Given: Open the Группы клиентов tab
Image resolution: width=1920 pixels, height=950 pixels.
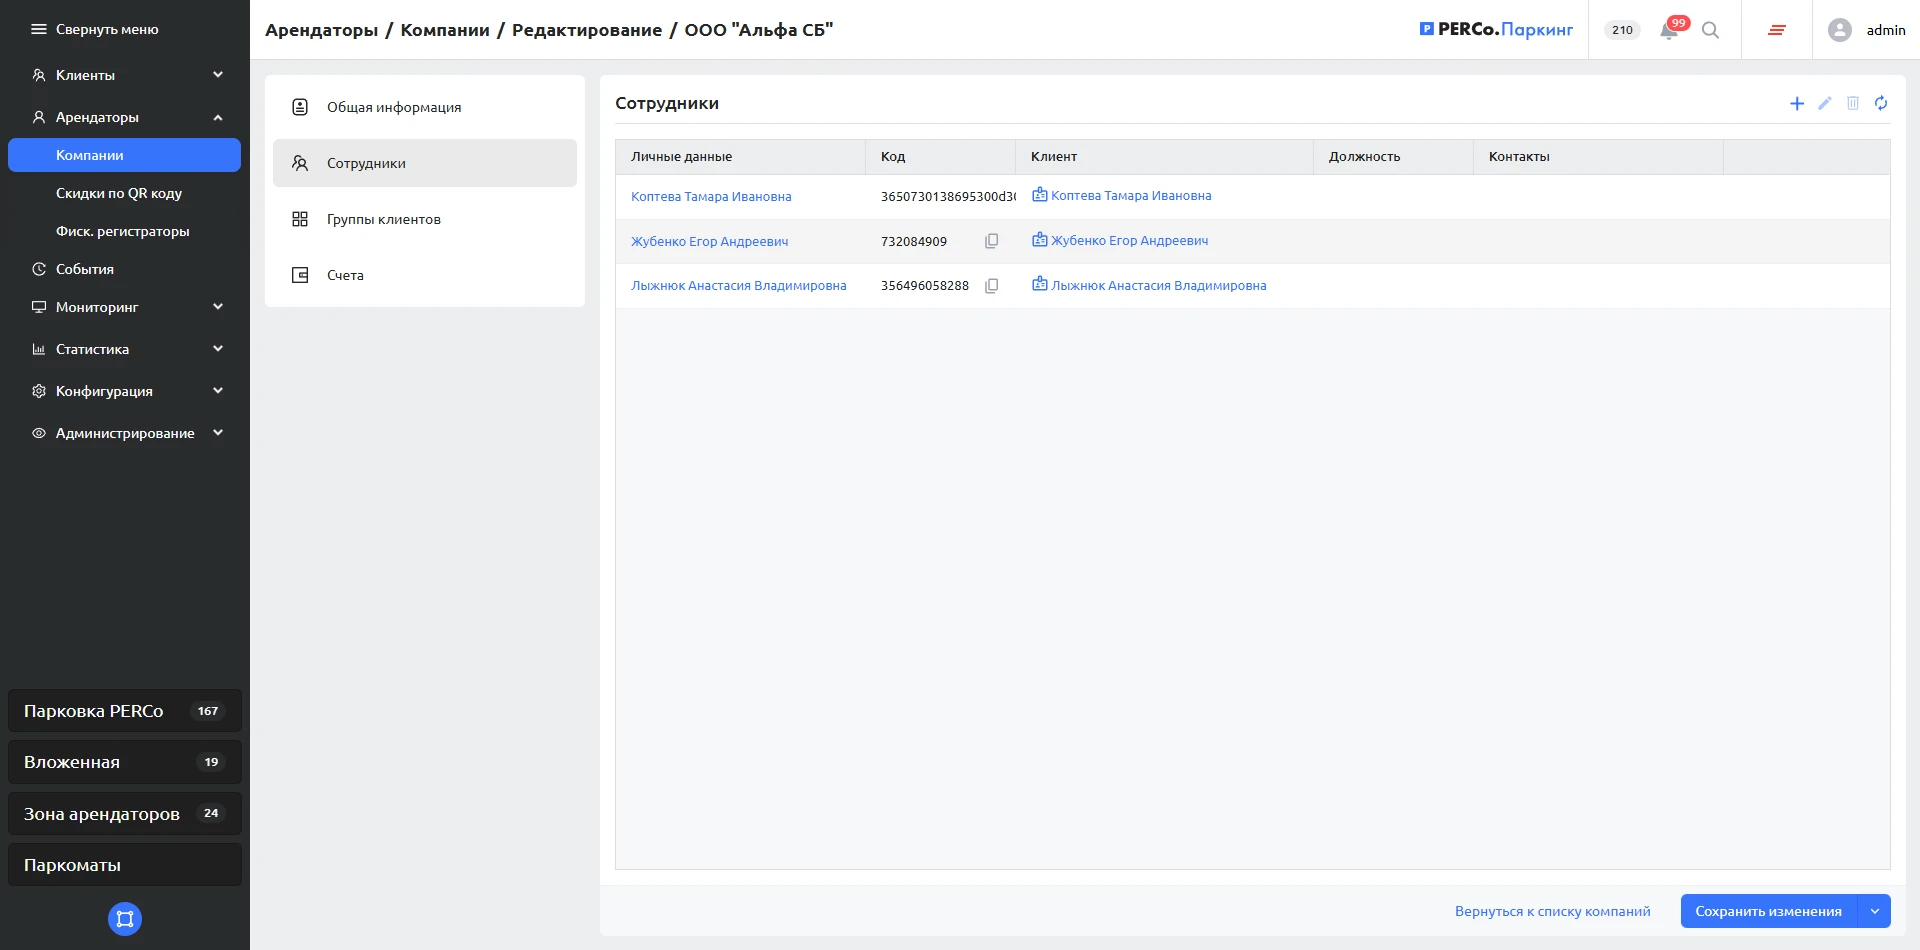Looking at the screenshot, I should click(x=384, y=219).
